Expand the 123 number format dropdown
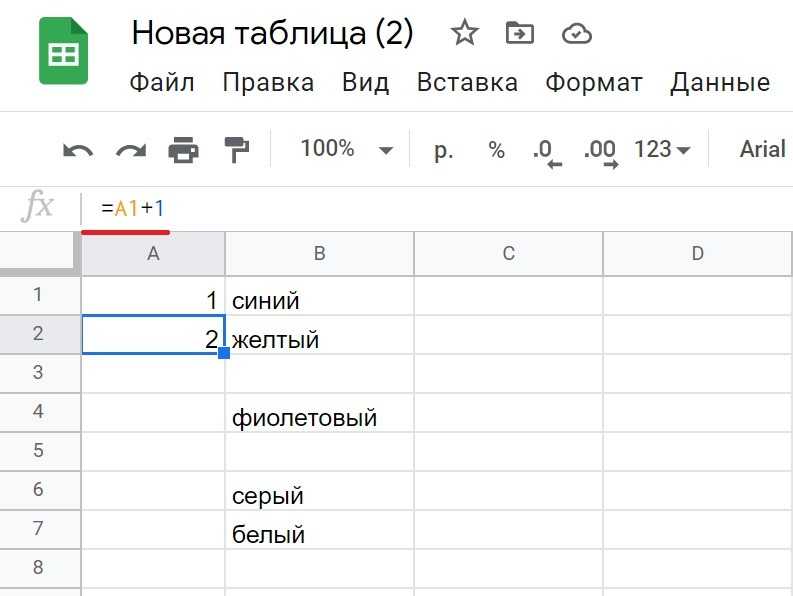 [x=662, y=149]
